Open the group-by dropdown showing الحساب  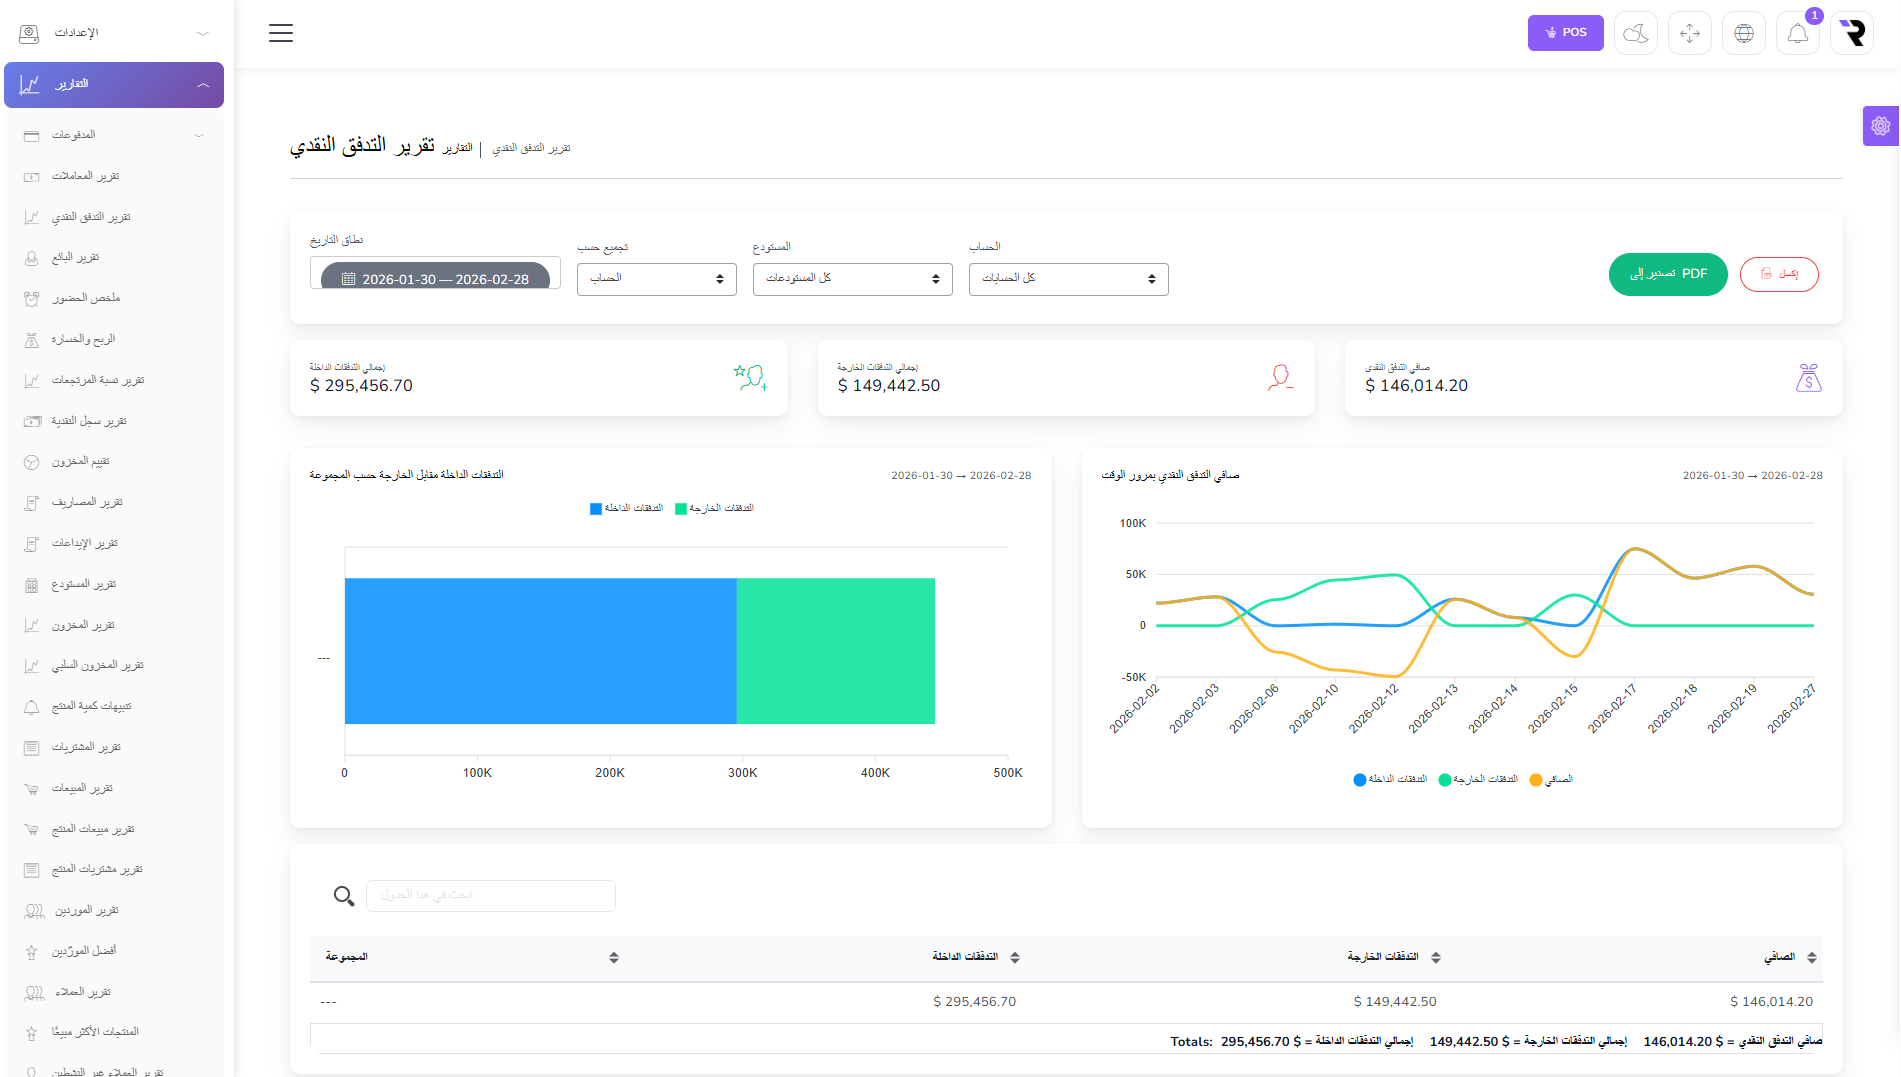click(656, 279)
